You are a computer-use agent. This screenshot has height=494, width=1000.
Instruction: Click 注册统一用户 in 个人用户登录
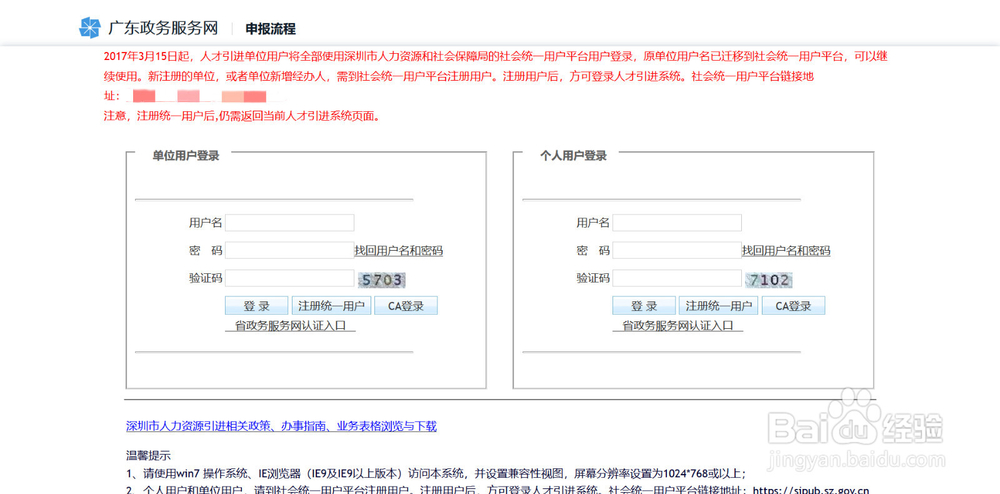(719, 306)
